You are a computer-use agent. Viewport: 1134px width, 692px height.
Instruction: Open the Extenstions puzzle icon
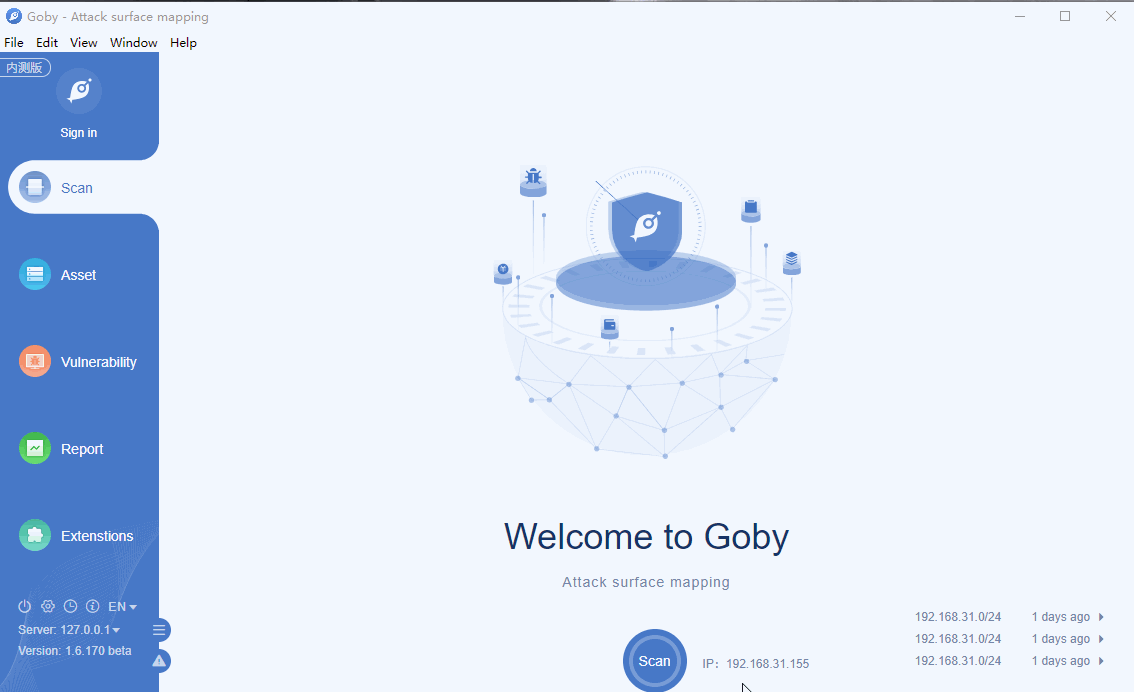[x=35, y=536]
